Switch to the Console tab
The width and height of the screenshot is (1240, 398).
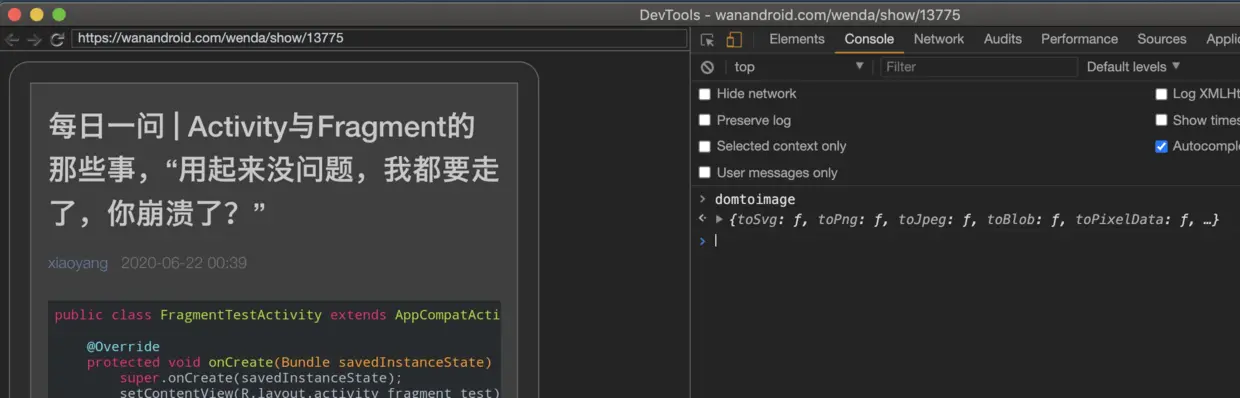(x=869, y=39)
